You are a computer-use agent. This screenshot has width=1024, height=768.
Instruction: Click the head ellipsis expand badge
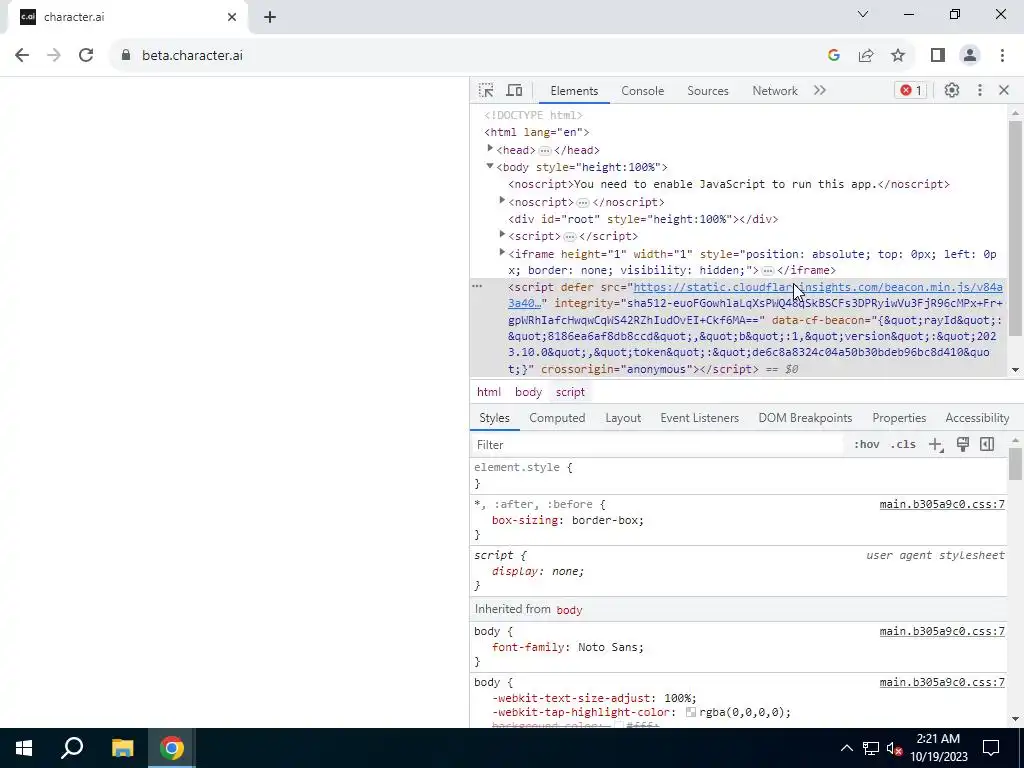click(x=545, y=150)
